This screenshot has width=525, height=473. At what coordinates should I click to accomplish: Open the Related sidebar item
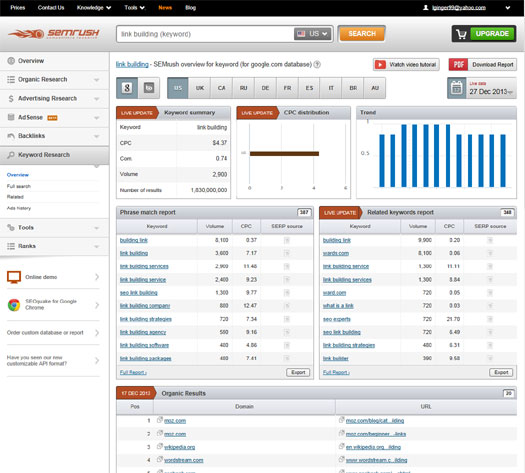click(x=15, y=197)
